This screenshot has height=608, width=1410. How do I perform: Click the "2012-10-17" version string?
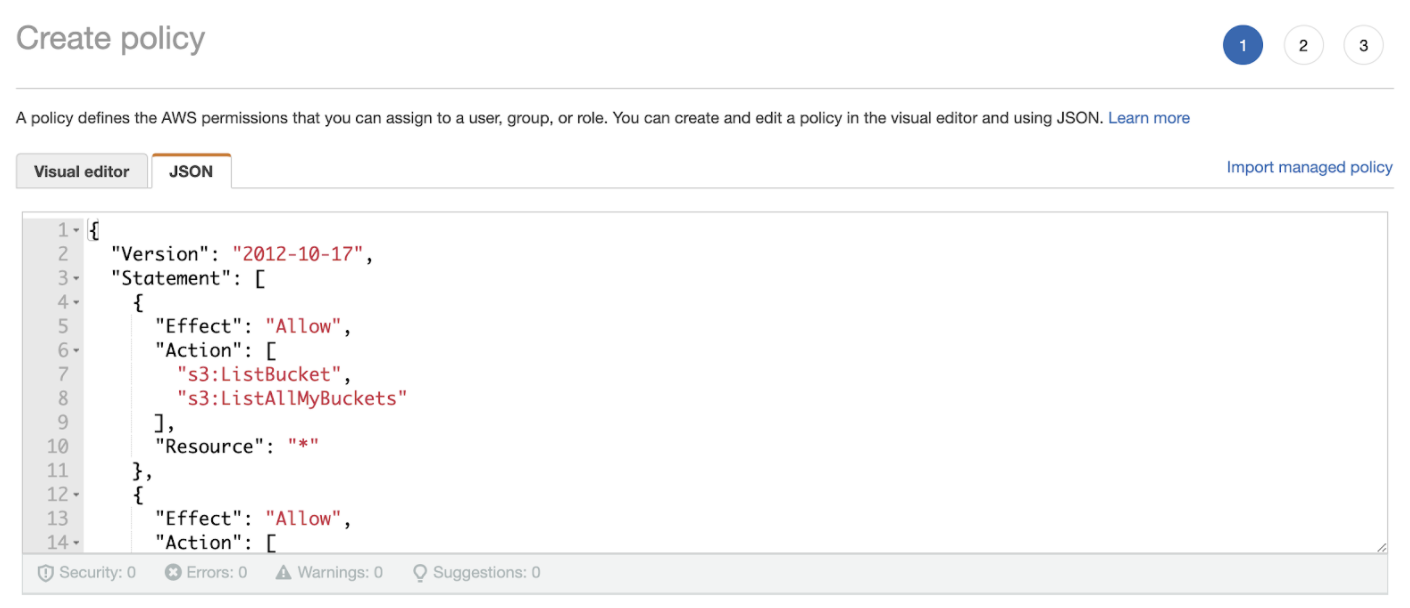tap(298, 254)
